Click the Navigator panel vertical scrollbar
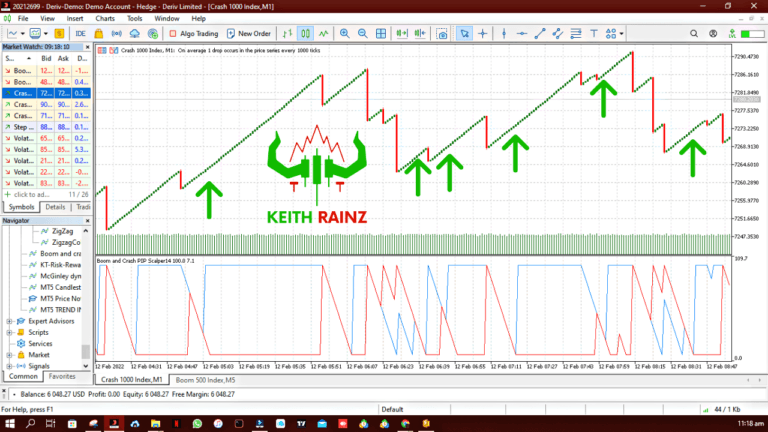Image resolution: width=768 pixels, height=432 pixels. [85, 300]
